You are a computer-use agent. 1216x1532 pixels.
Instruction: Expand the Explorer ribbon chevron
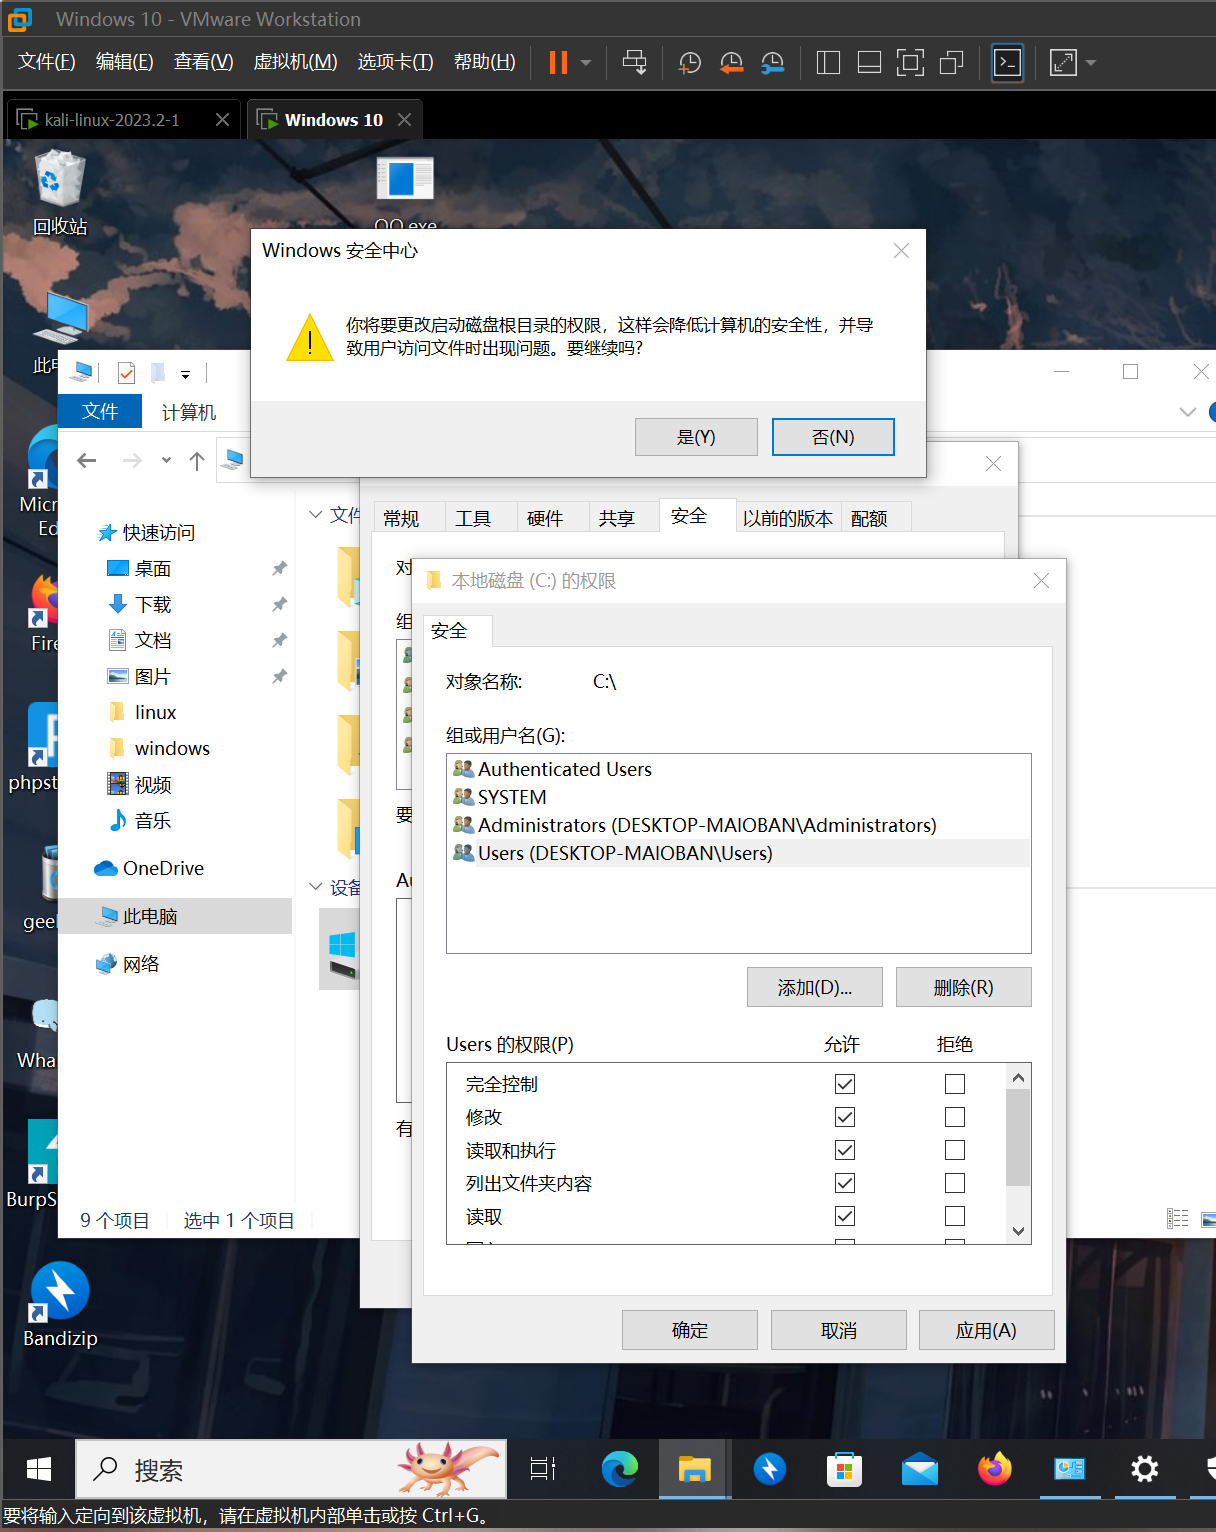(1188, 412)
